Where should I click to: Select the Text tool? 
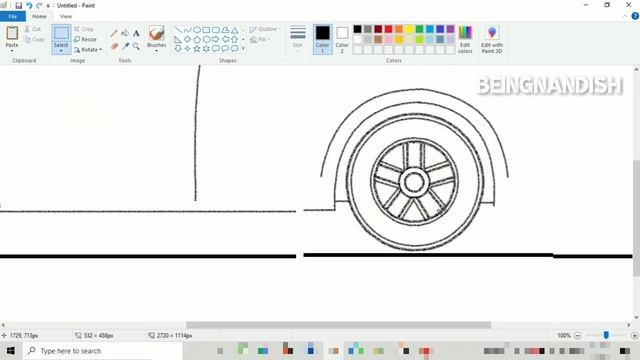[136, 33]
